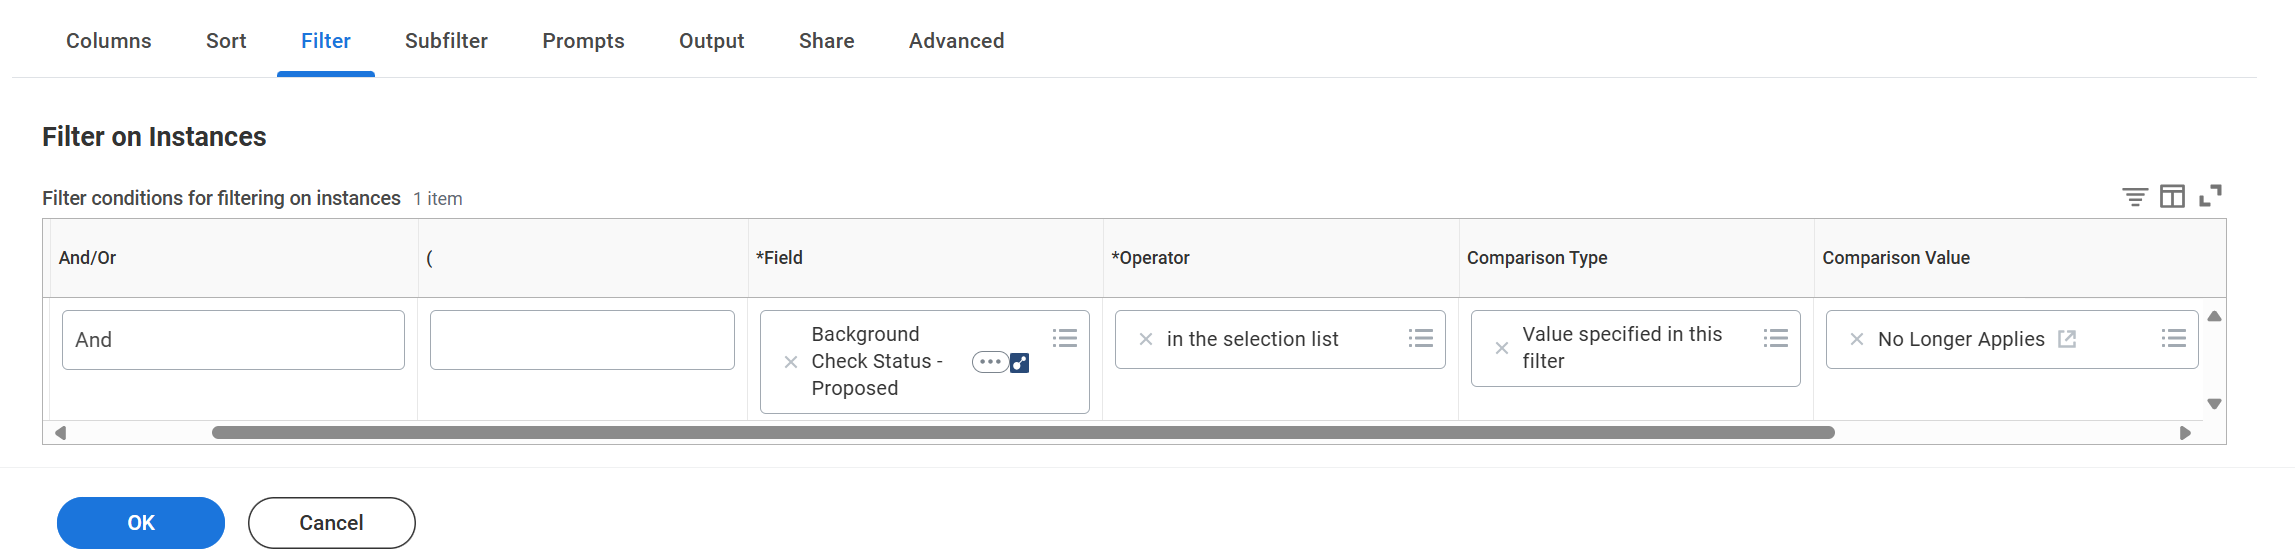Open the column layout selector icon
This screenshot has width=2295, height=559.
tap(2172, 197)
